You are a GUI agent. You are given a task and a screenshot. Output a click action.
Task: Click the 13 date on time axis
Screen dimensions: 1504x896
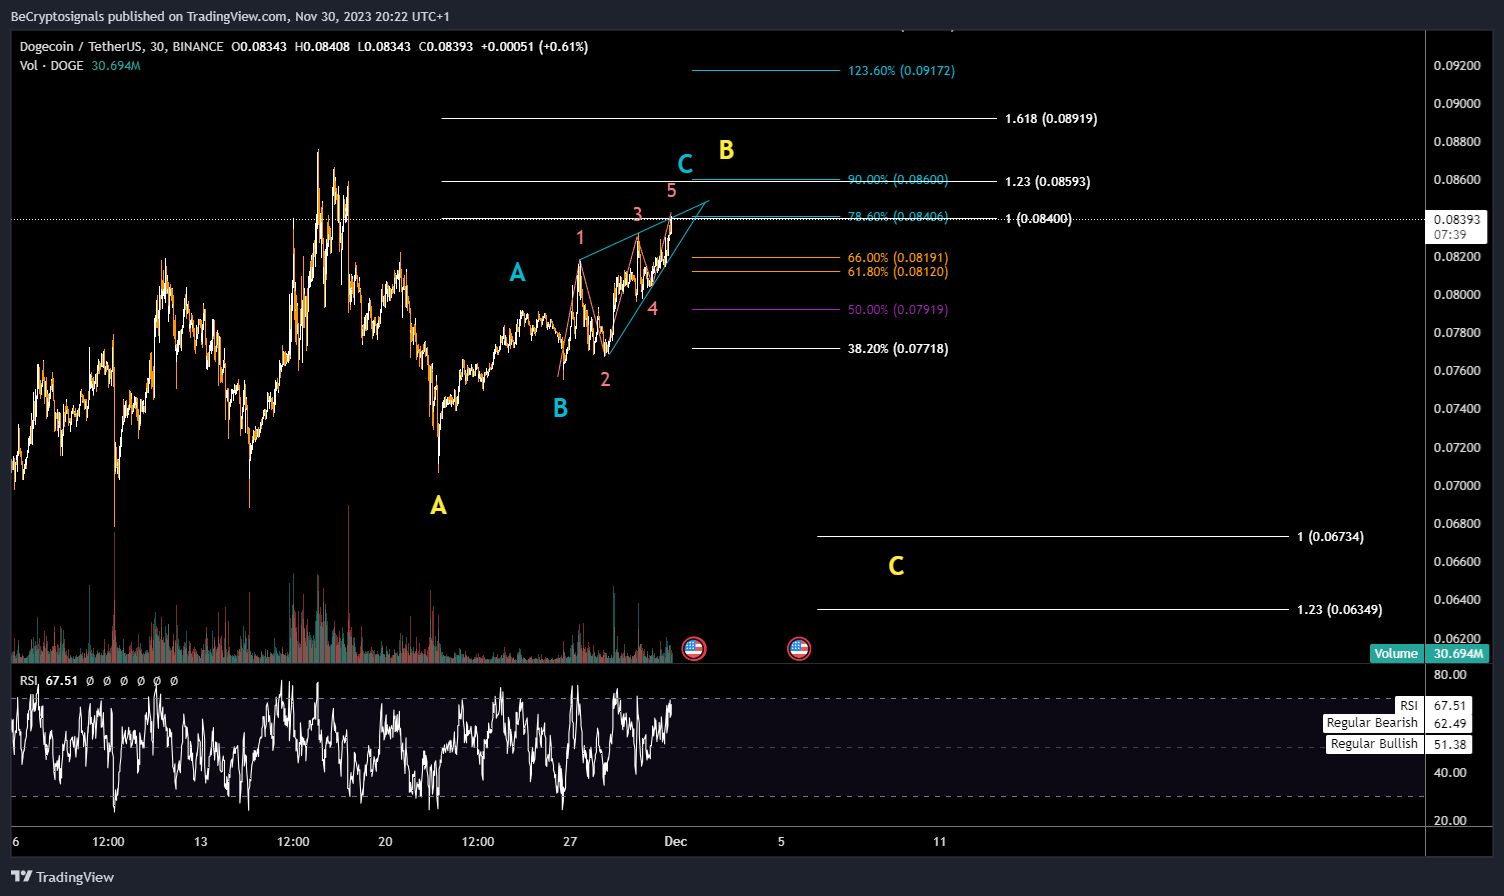(200, 841)
